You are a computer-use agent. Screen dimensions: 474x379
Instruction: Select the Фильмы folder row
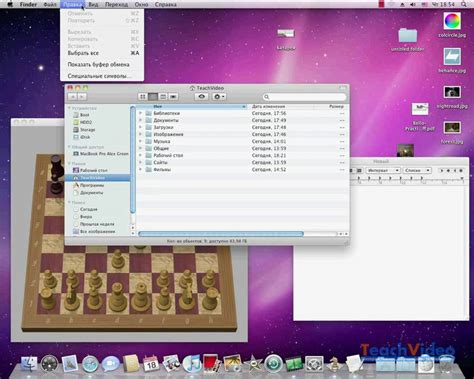coord(242,169)
